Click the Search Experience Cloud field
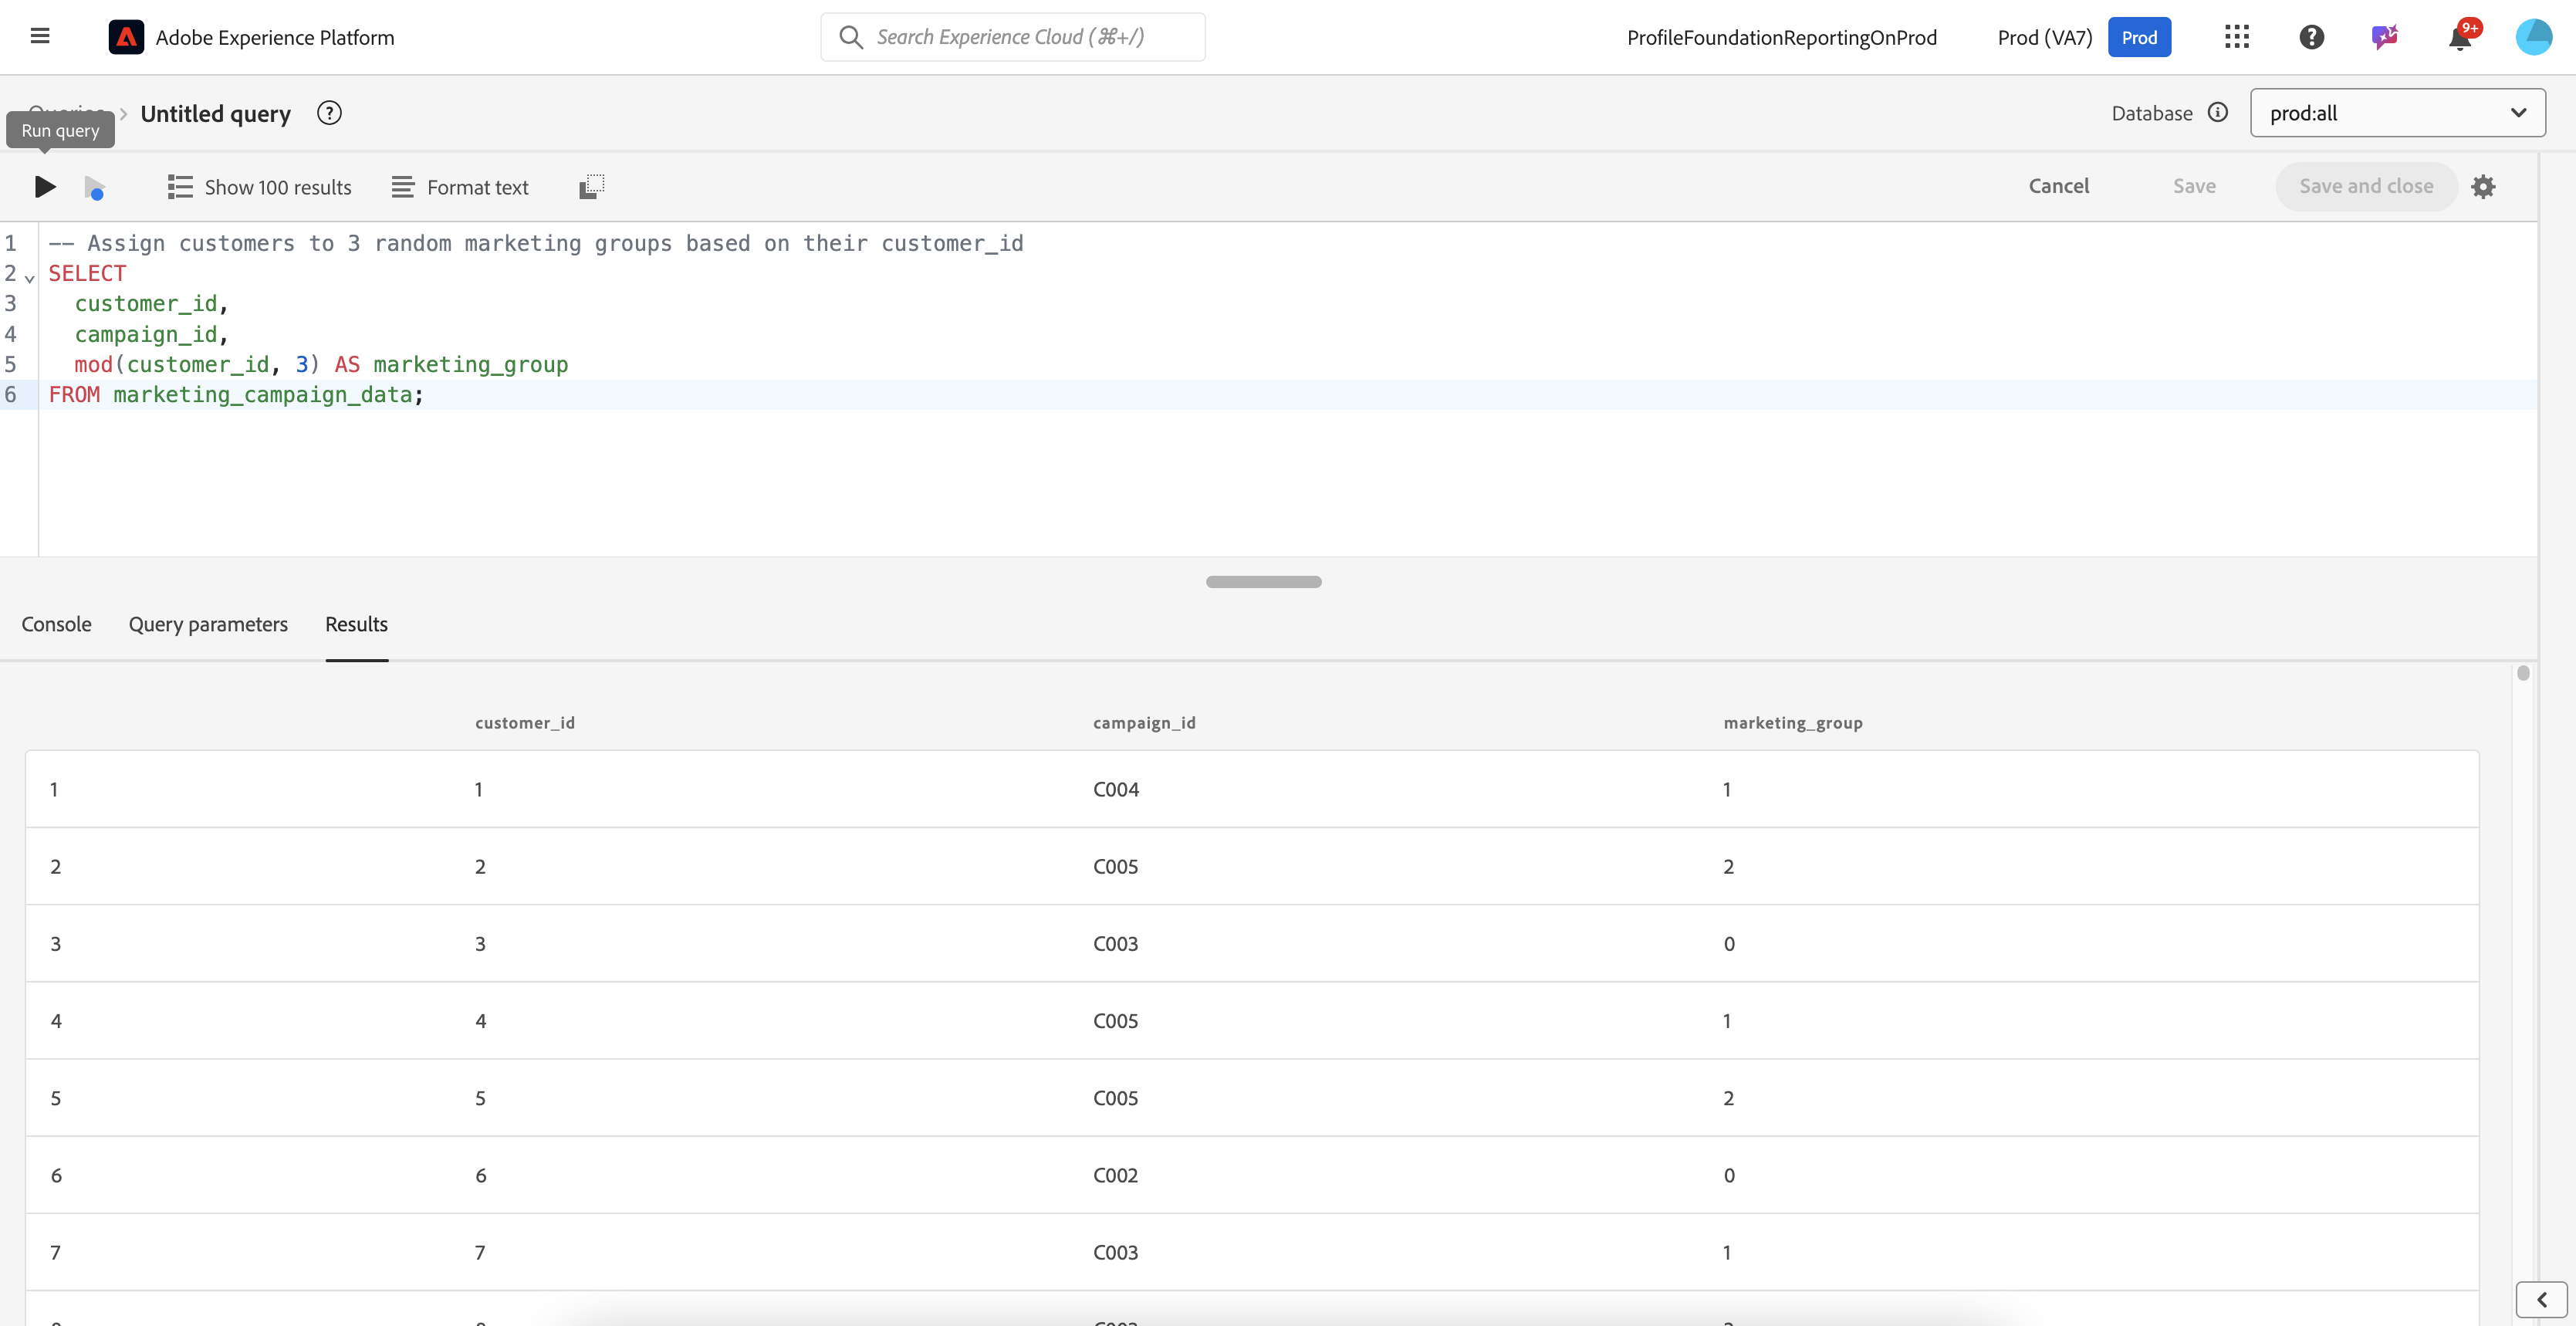 tap(1012, 37)
